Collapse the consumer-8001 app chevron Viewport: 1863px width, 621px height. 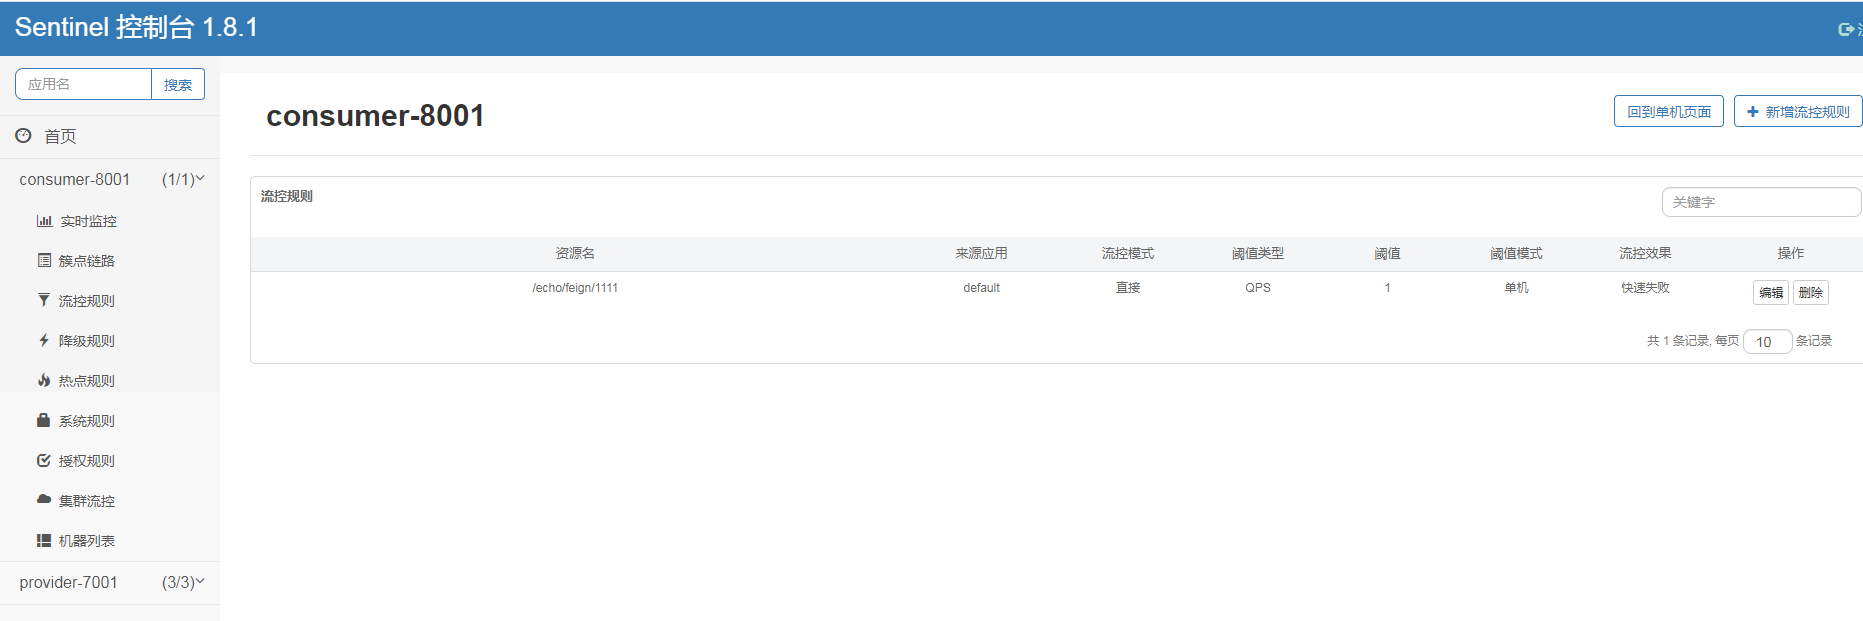pos(200,178)
